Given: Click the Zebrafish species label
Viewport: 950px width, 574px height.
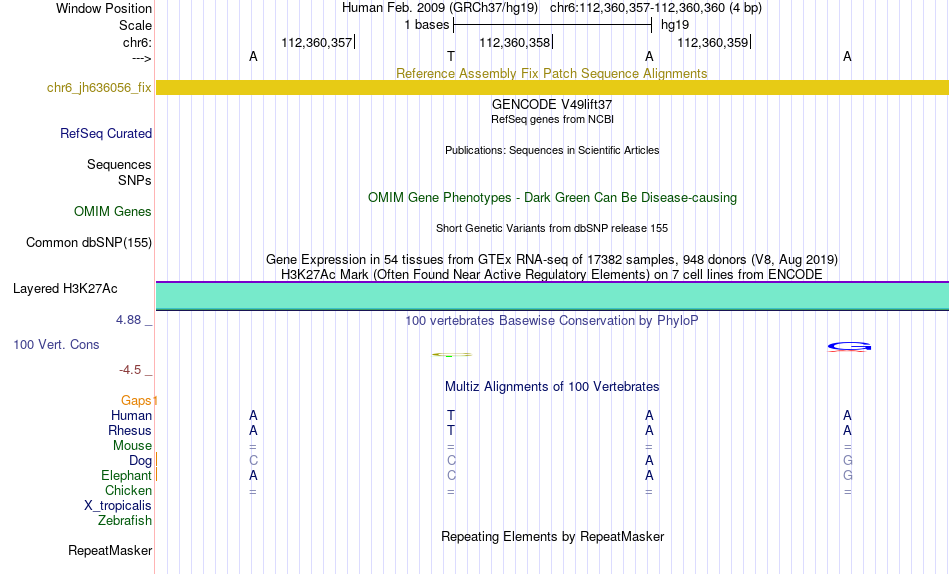Looking at the screenshot, I should point(125,521).
